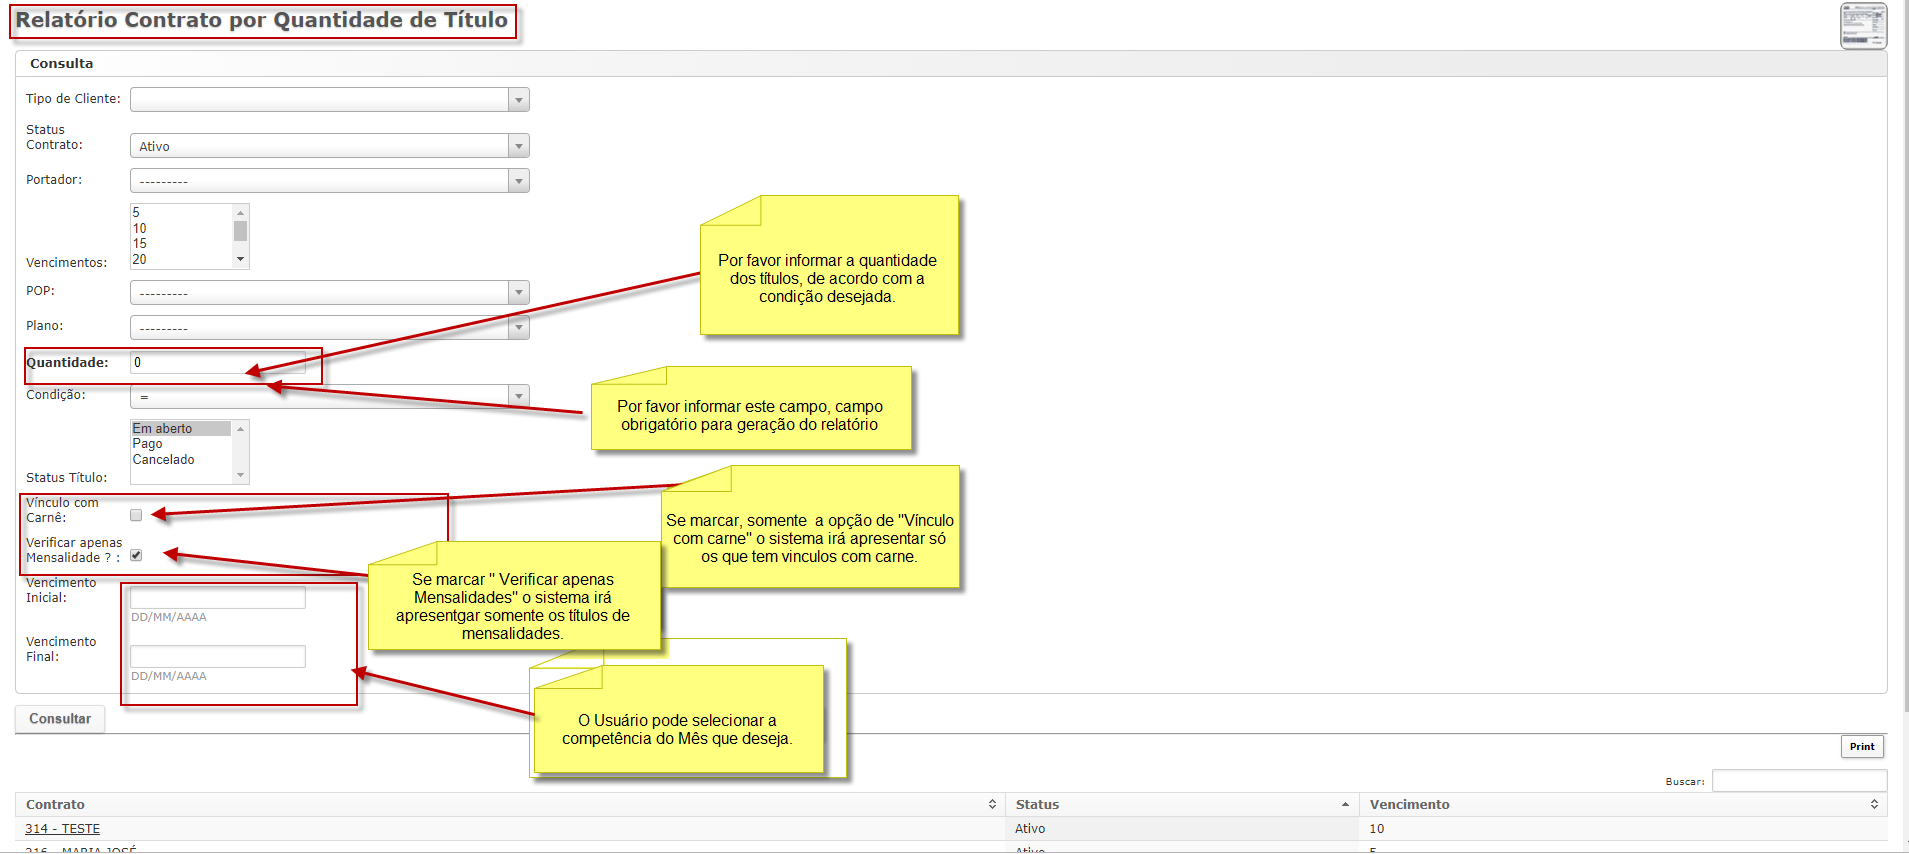Open the POP dropdown list
This screenshot has height=854, width=1909.
329,293
